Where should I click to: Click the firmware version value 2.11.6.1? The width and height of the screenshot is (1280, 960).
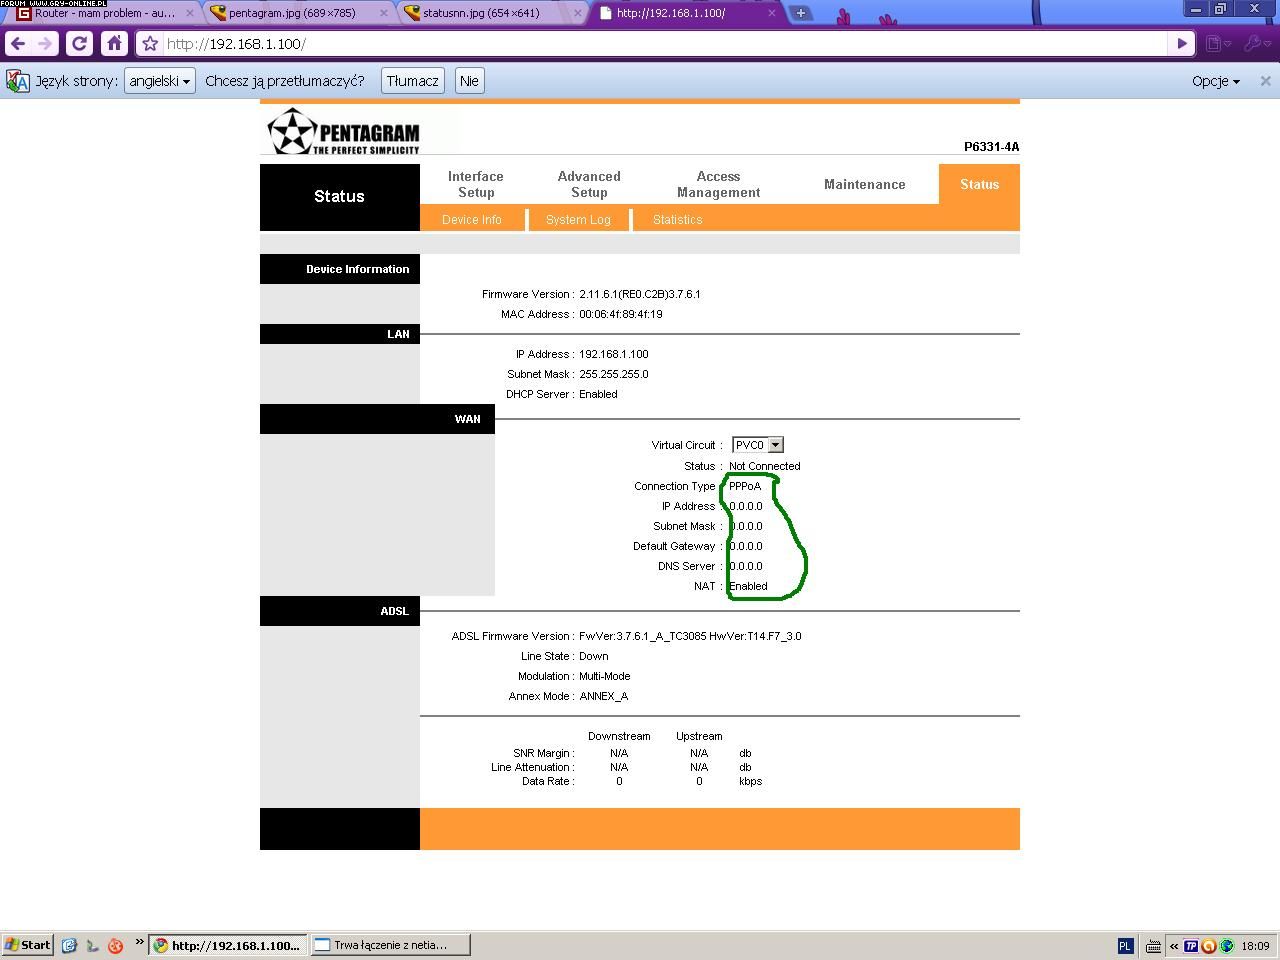click(x=640, y=294)
